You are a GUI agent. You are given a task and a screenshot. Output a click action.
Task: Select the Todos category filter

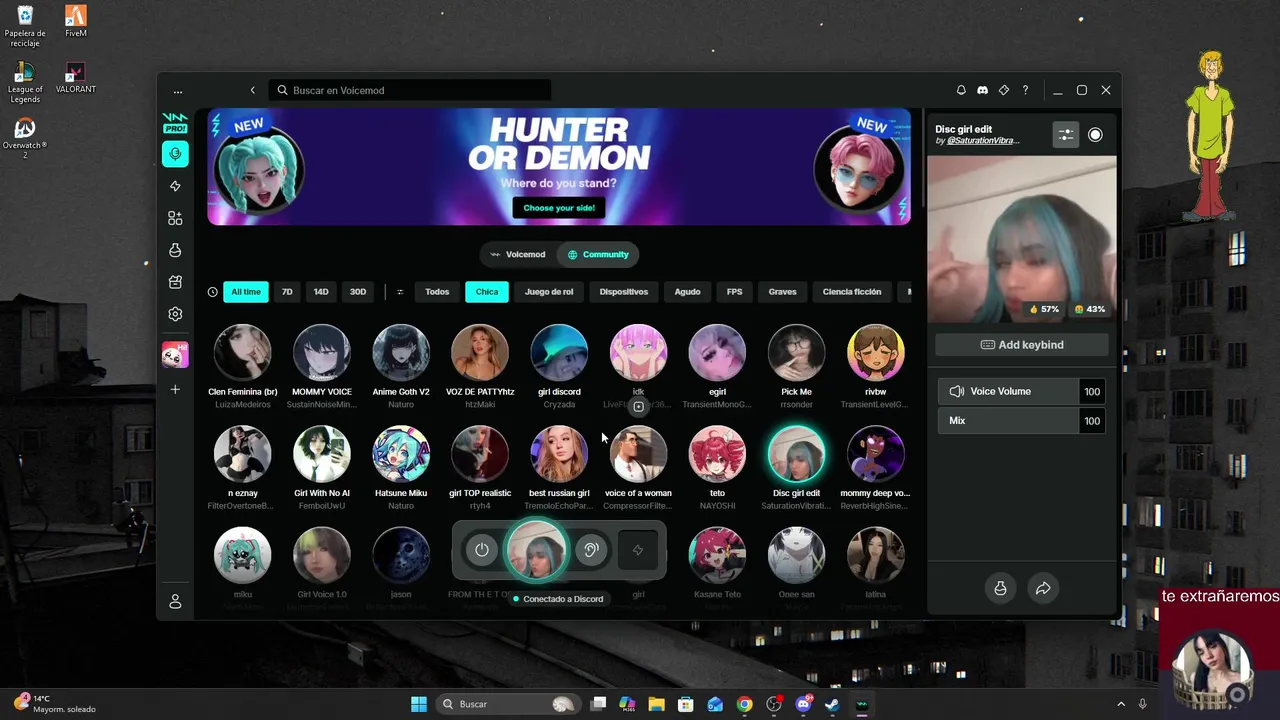(437, 292)
